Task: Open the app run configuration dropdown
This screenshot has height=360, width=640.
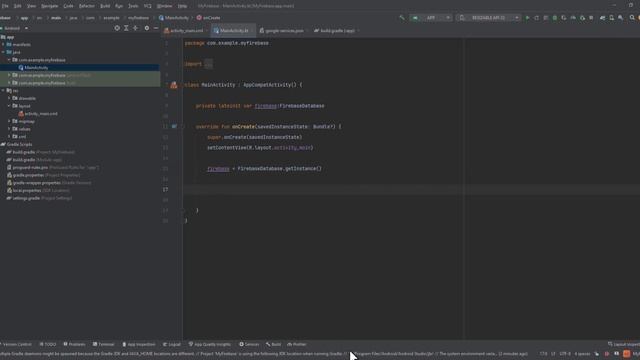Action: [x=431, y=18]
